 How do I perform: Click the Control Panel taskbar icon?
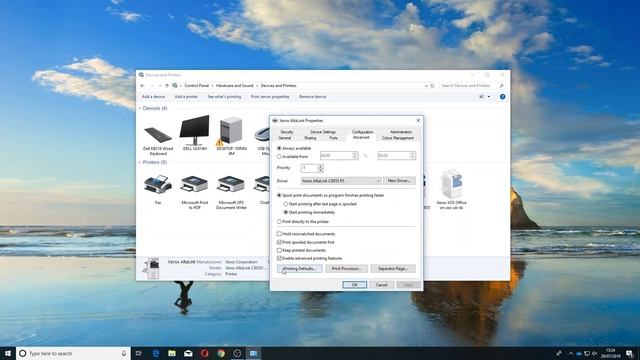(253, 353)
